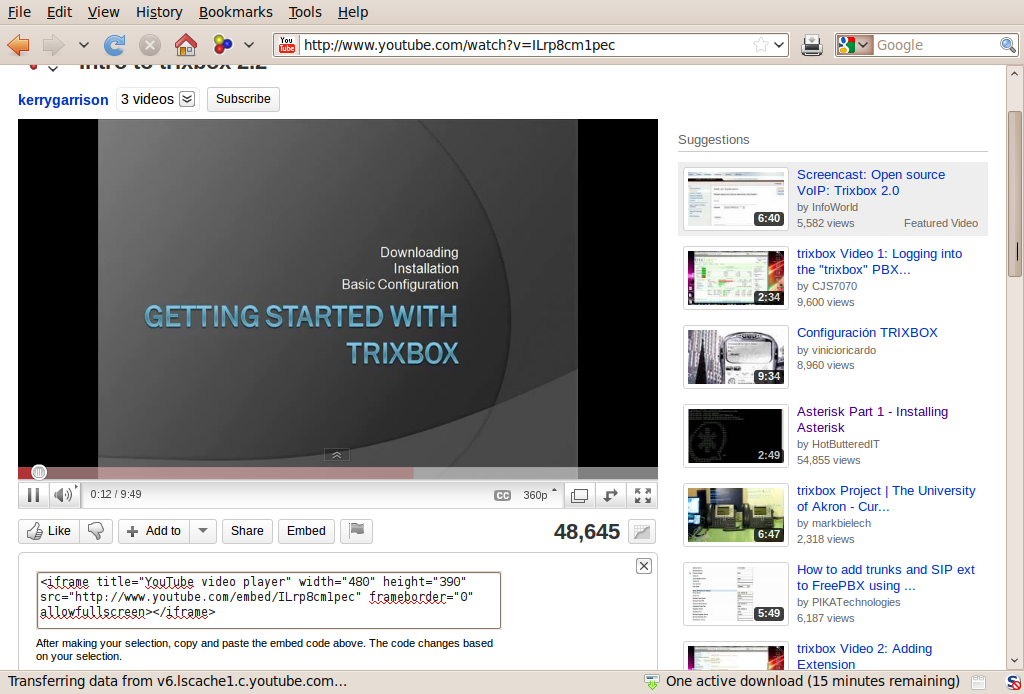The image size is (1024, 694).
Task: Click the browser Back arrow
Action: (18, 45)
